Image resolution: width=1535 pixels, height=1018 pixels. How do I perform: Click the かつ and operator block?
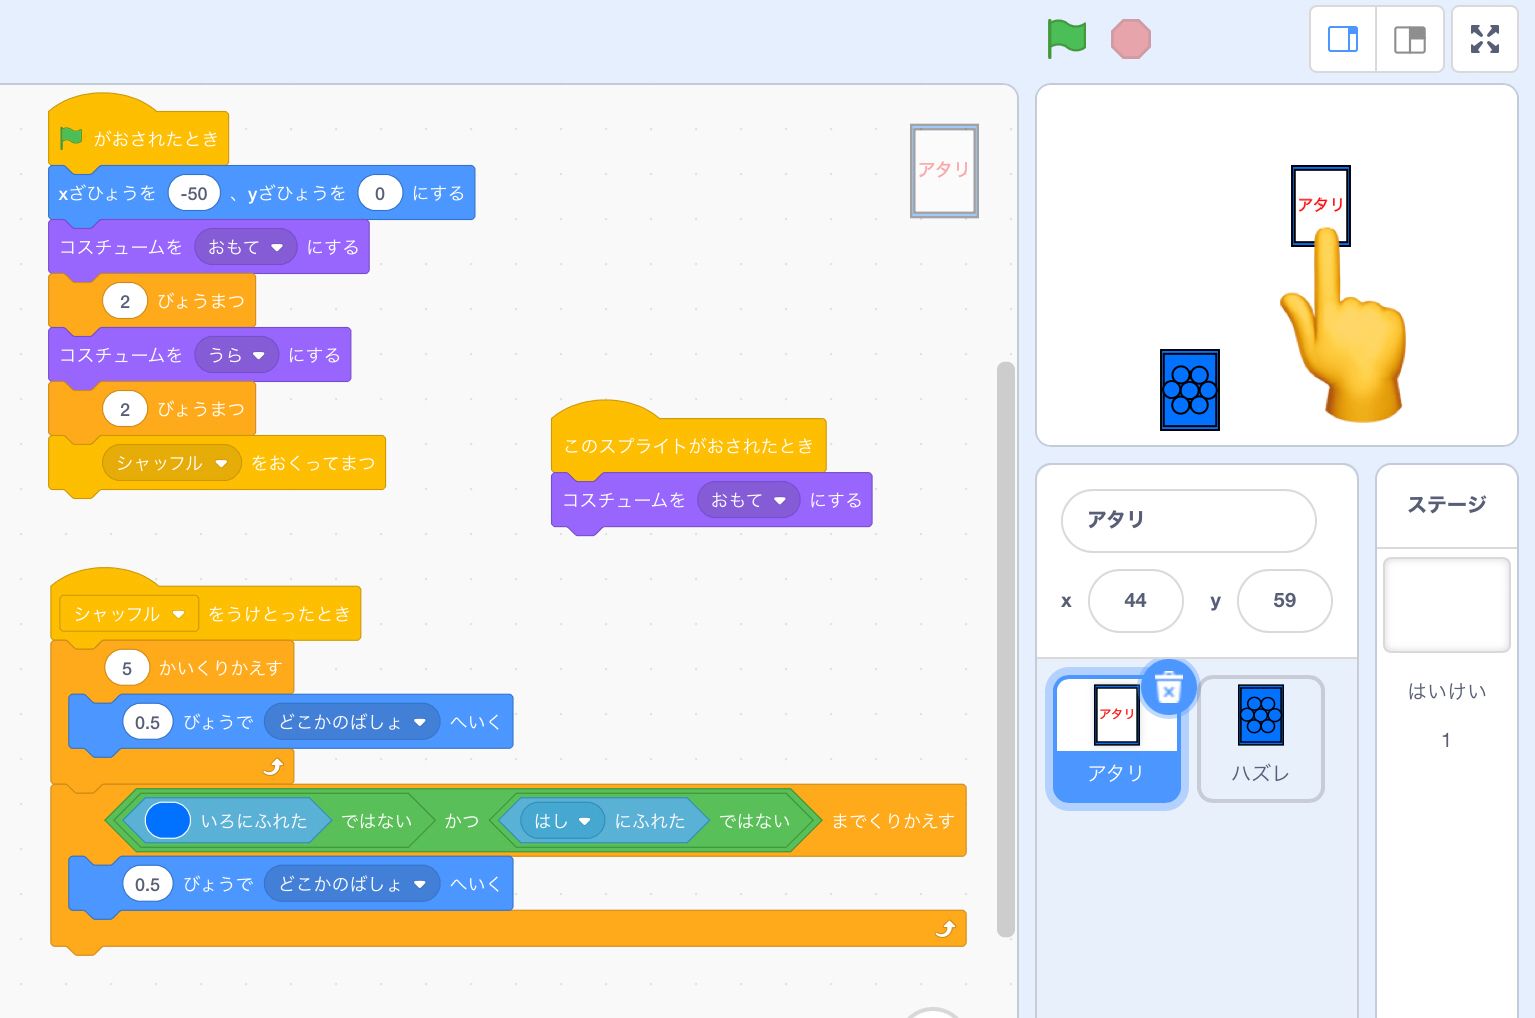[461, 821]
